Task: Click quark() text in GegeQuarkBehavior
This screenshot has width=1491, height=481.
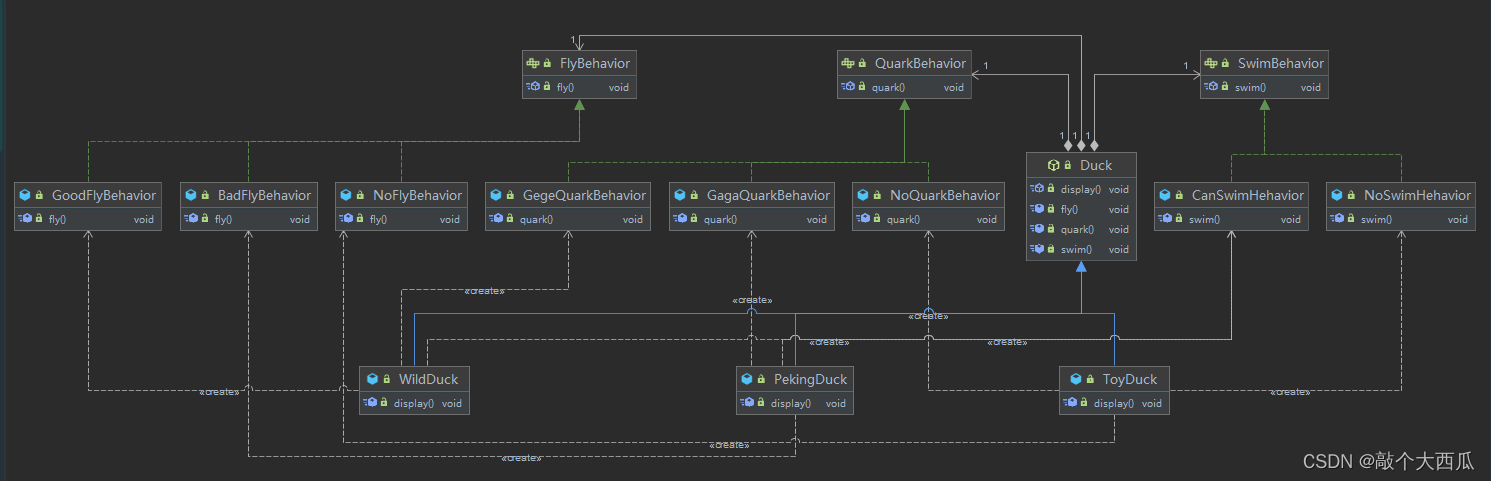Action: [x=536, y=219]
